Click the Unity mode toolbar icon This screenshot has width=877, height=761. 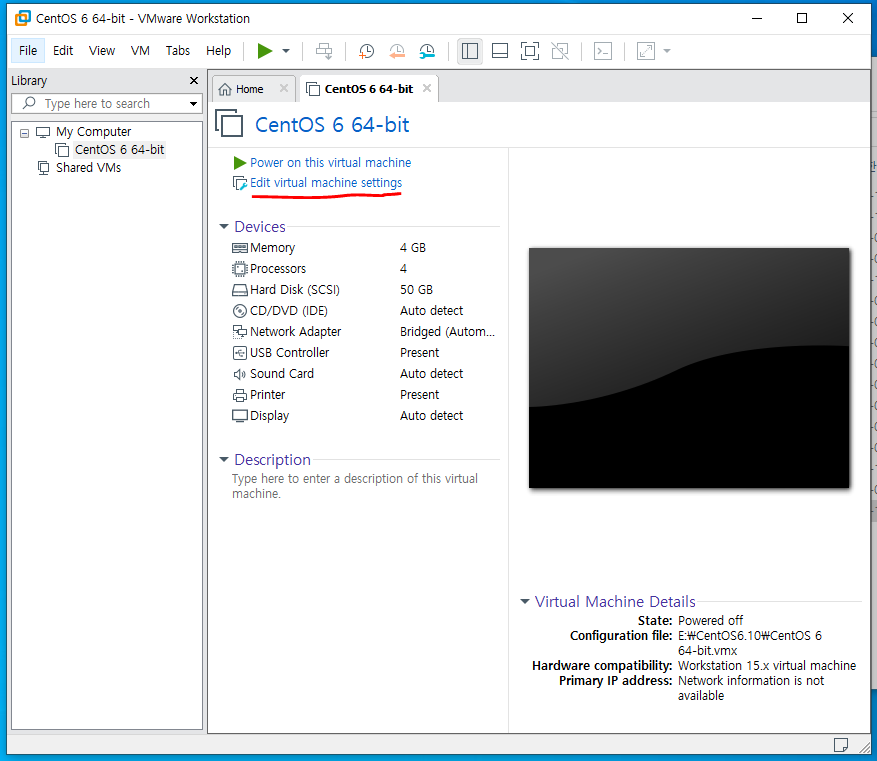point(560,51)
